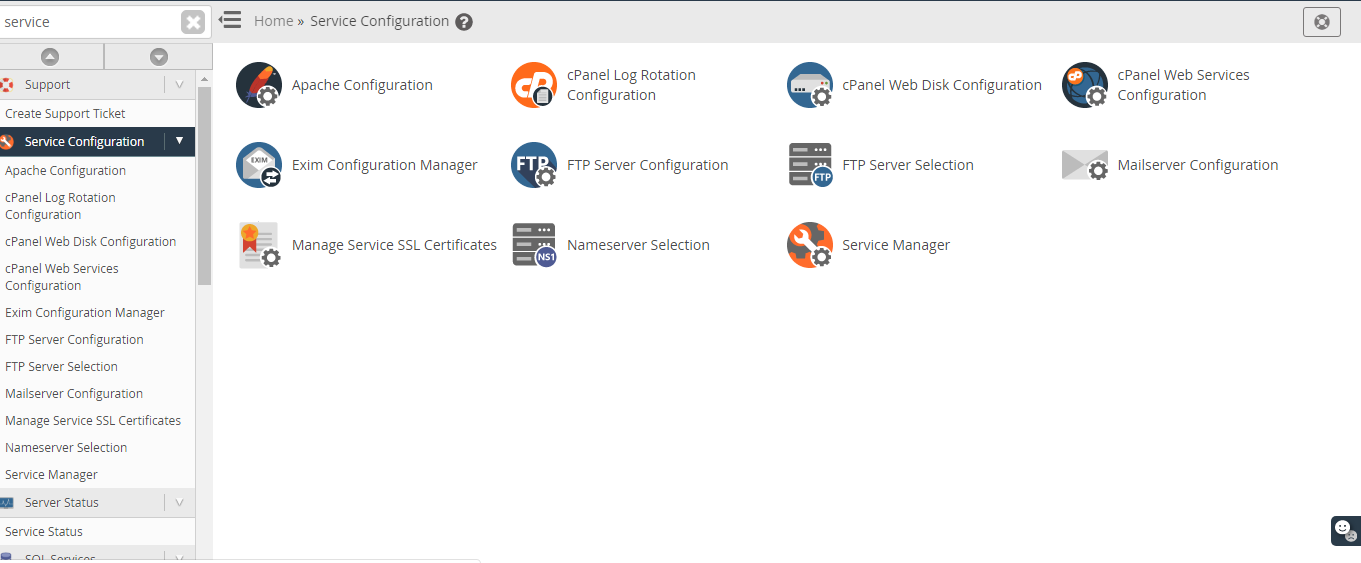The height and width of the screenshot is (563, 1361).
Task: Clear the search field with X button
Action: click(x=193, y=22)
